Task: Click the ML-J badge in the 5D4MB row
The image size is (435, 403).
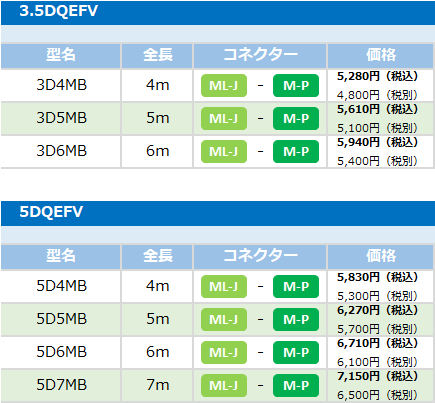Action: click(x=224, y=286)
